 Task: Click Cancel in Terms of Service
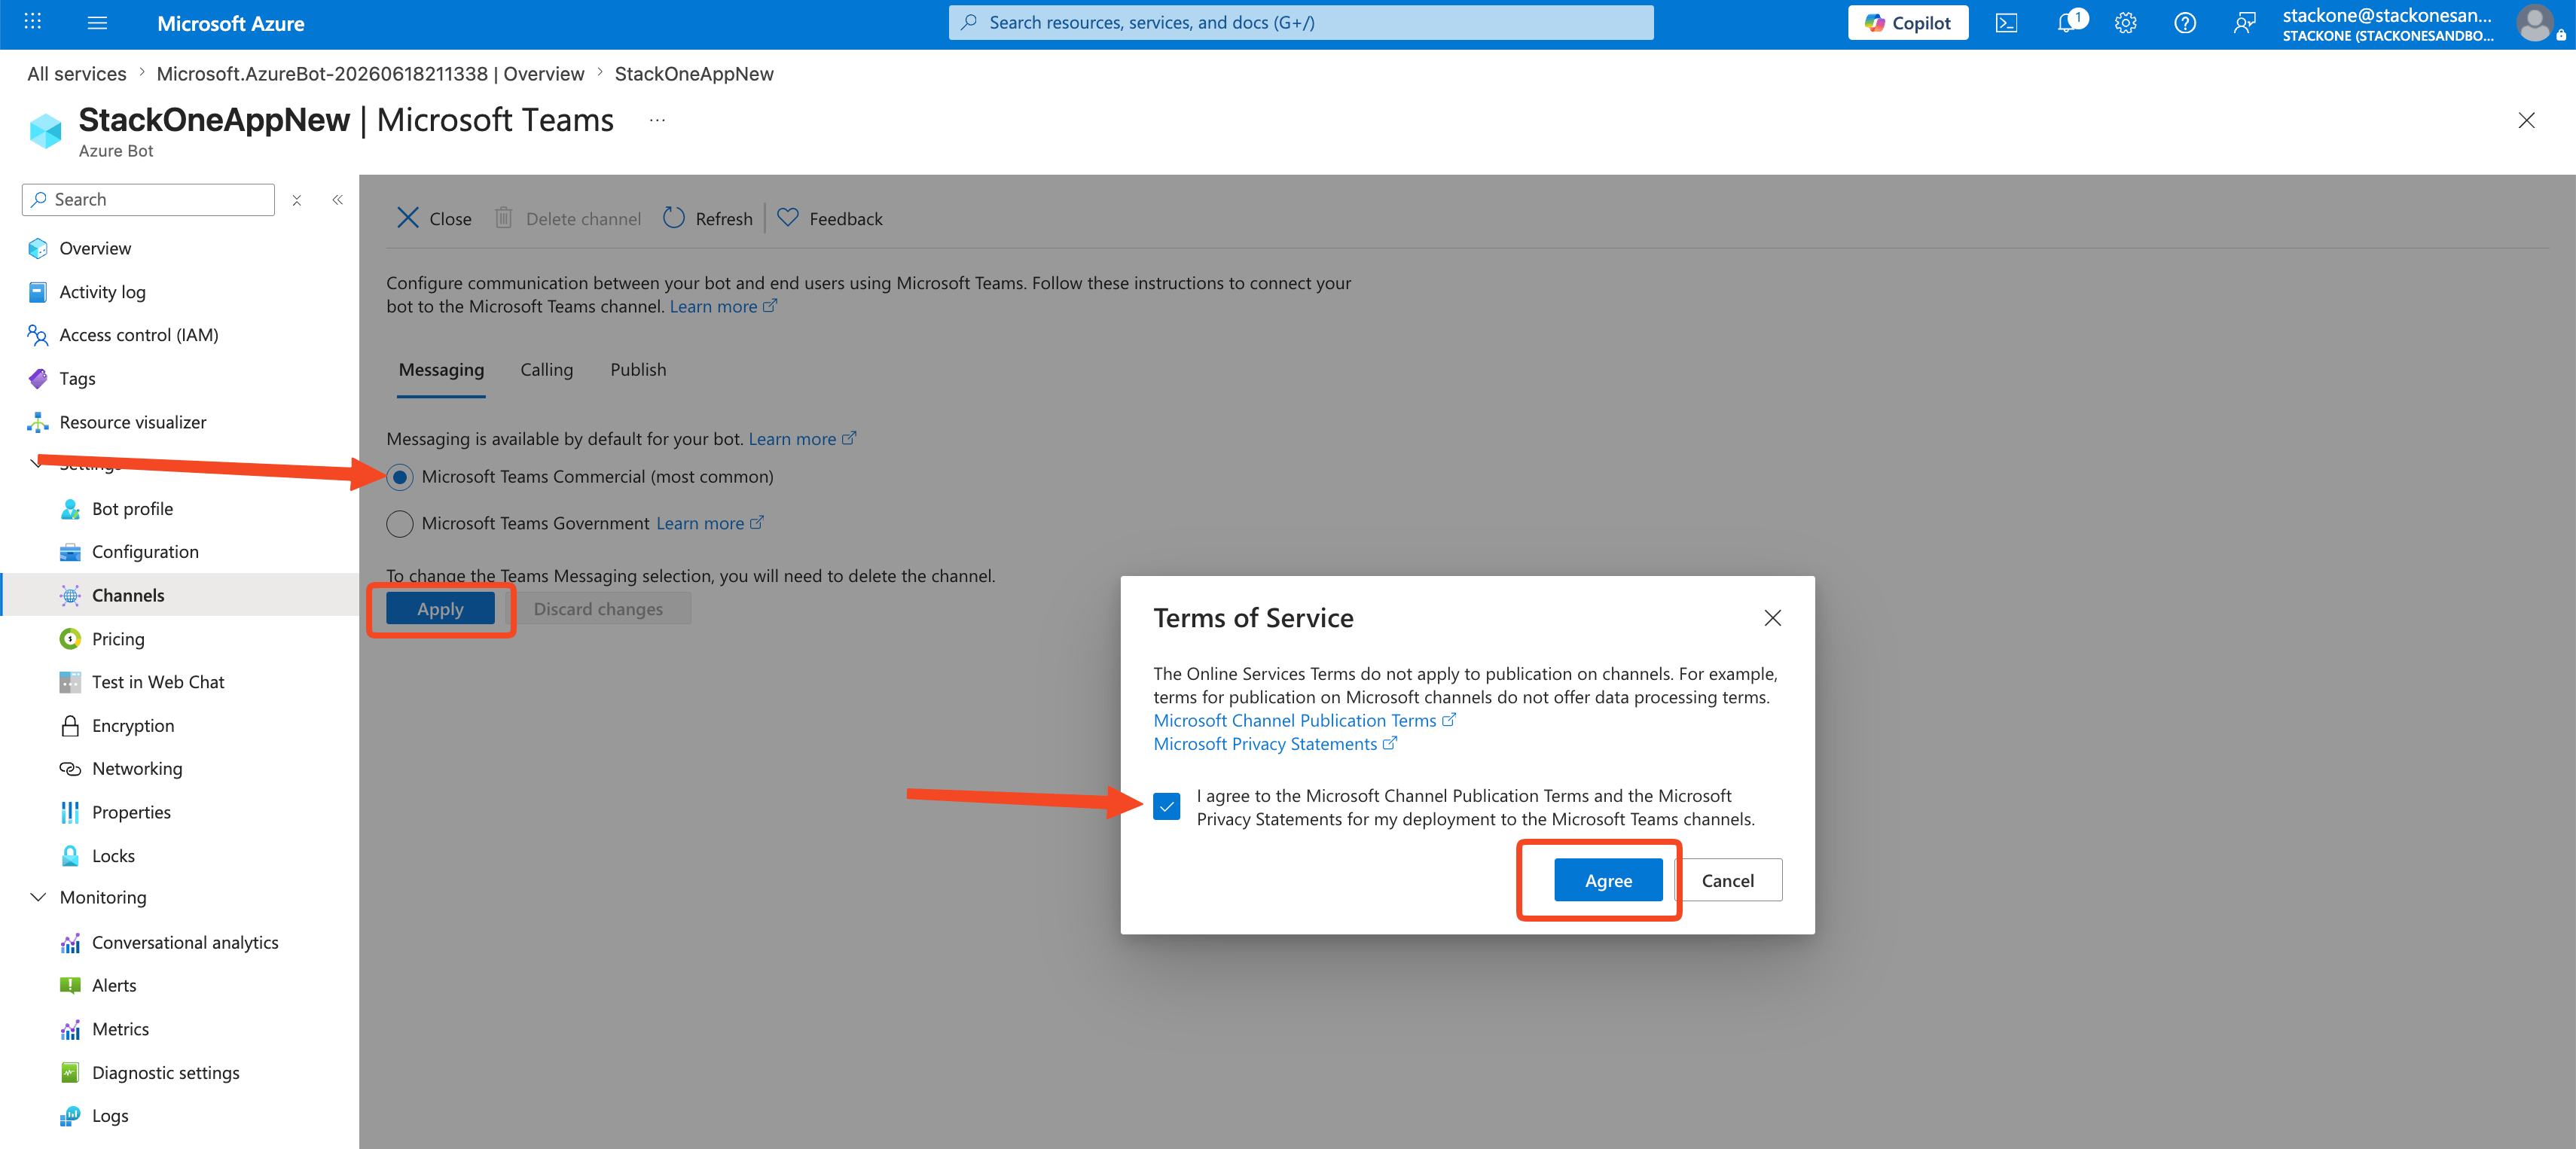pos(1727,880)
